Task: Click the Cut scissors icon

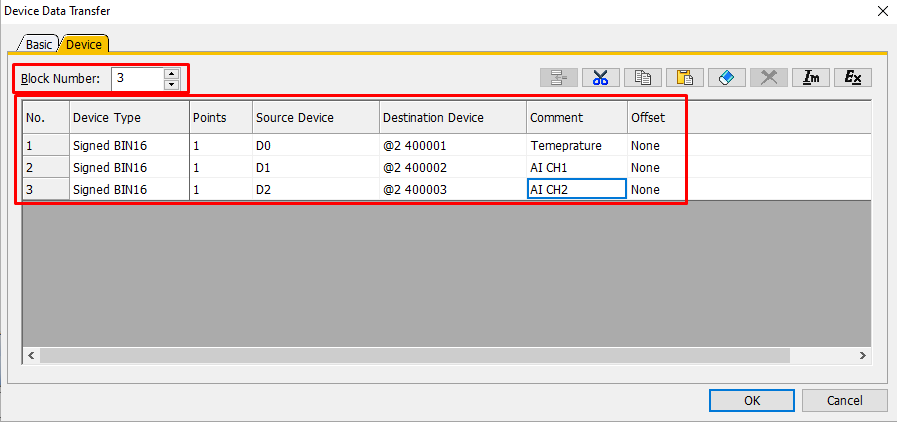Action: (600, 78)
